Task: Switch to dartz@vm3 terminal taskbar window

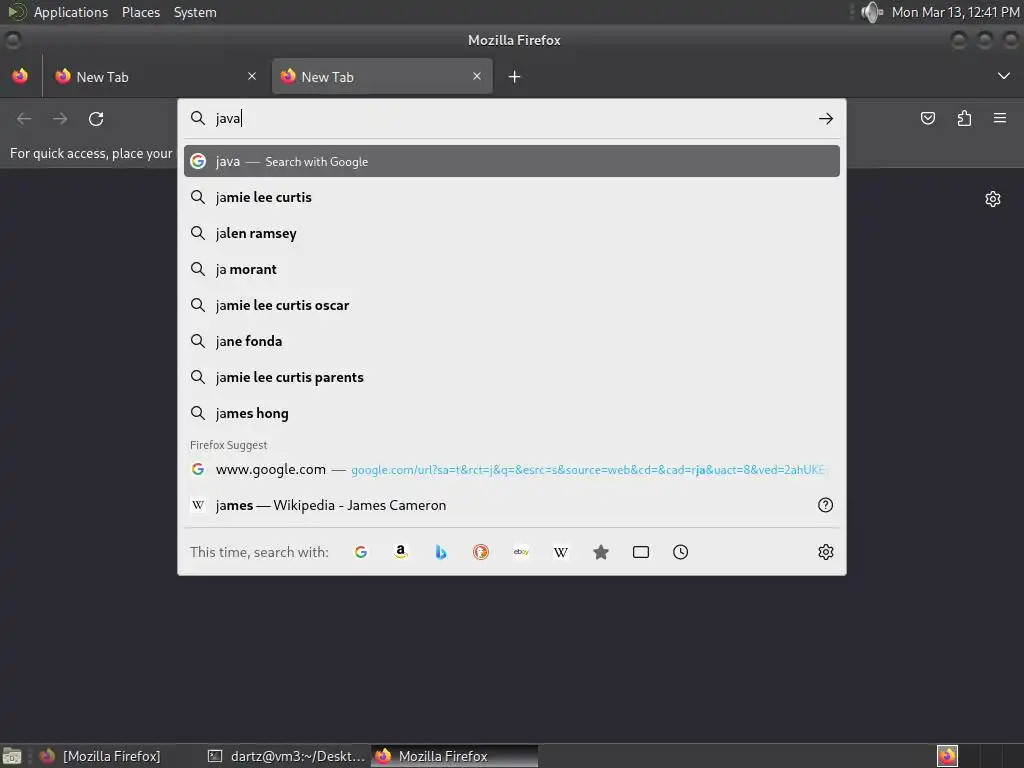Action: tap(286, 756)
